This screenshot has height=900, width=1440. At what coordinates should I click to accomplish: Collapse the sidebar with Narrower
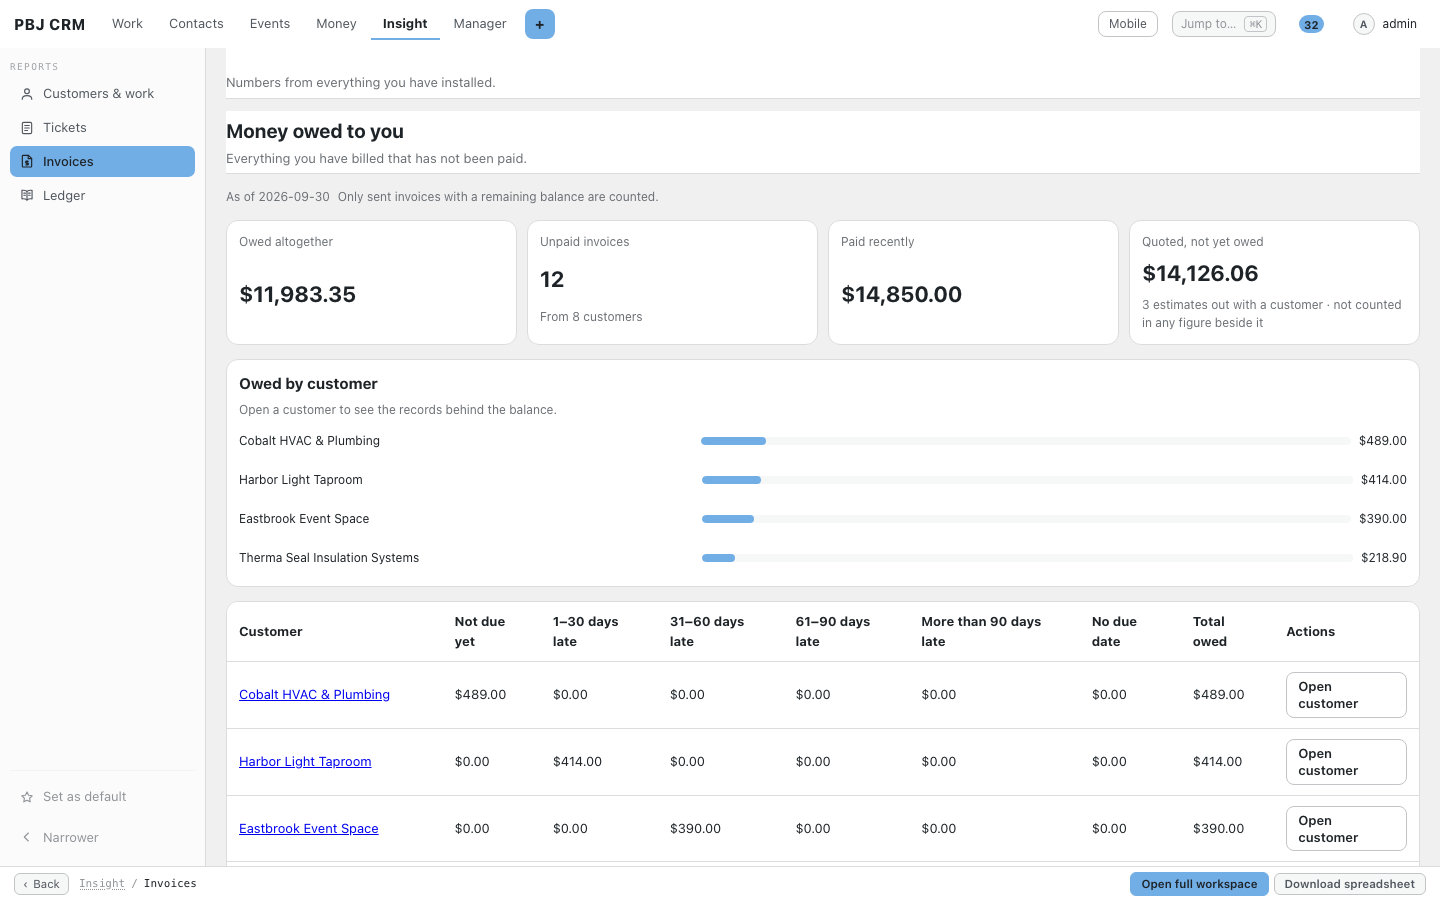click(102, 838)
